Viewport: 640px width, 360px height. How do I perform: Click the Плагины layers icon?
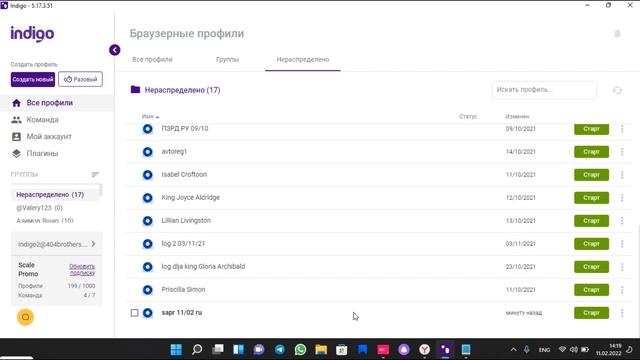16,153
